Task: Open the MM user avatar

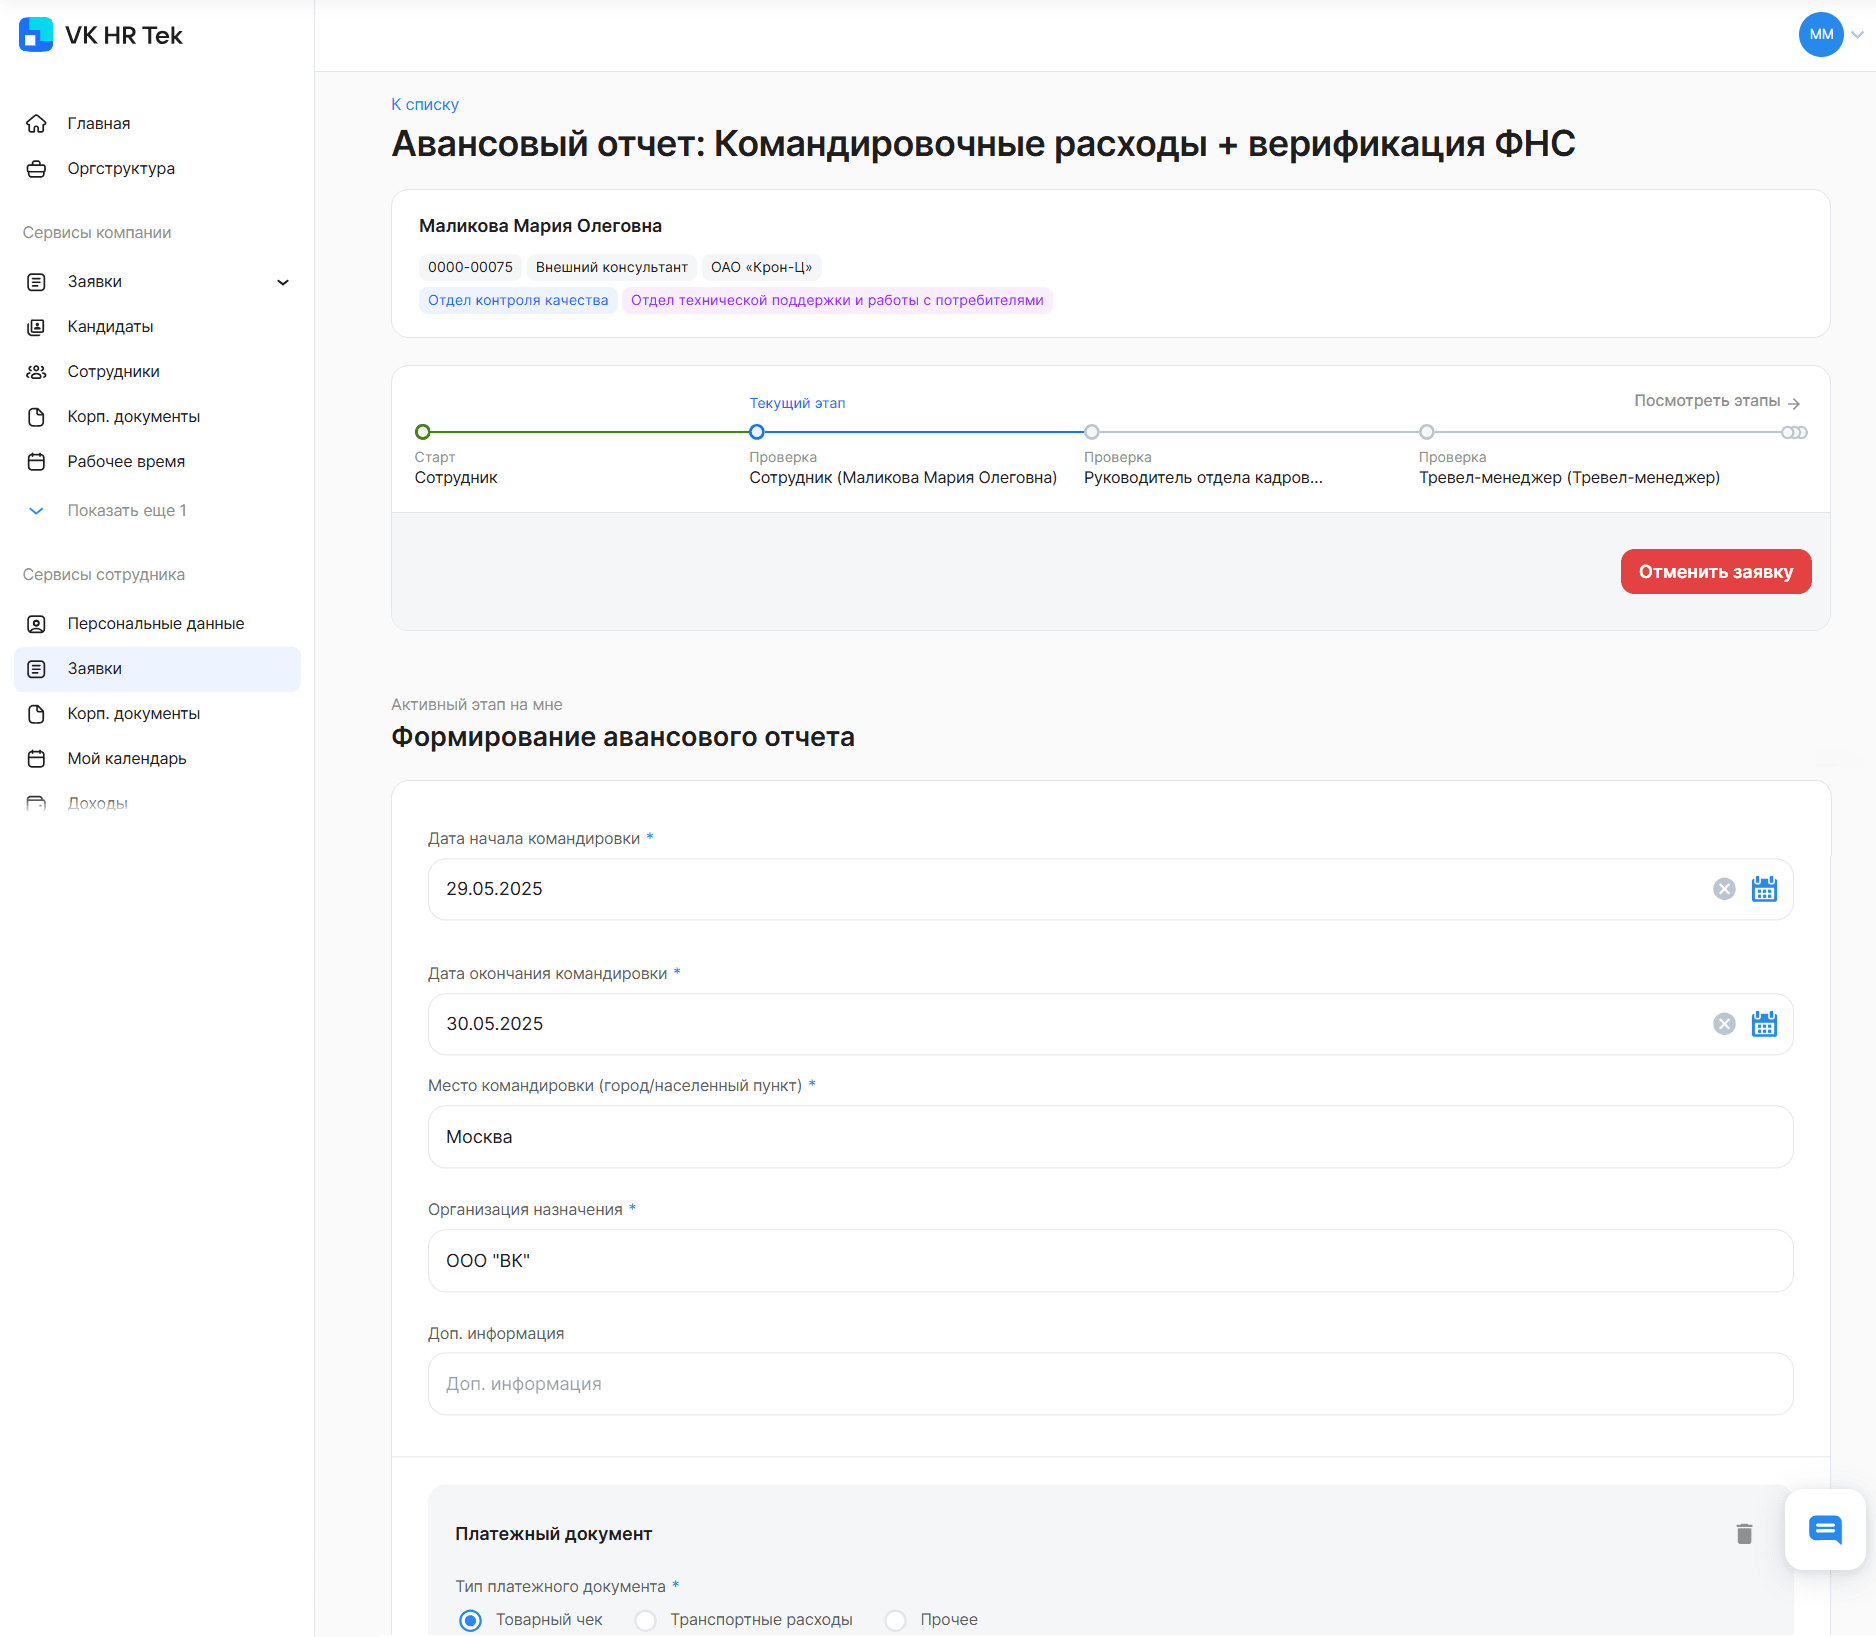Action: pyautogui.click(x=1821, y=35)
